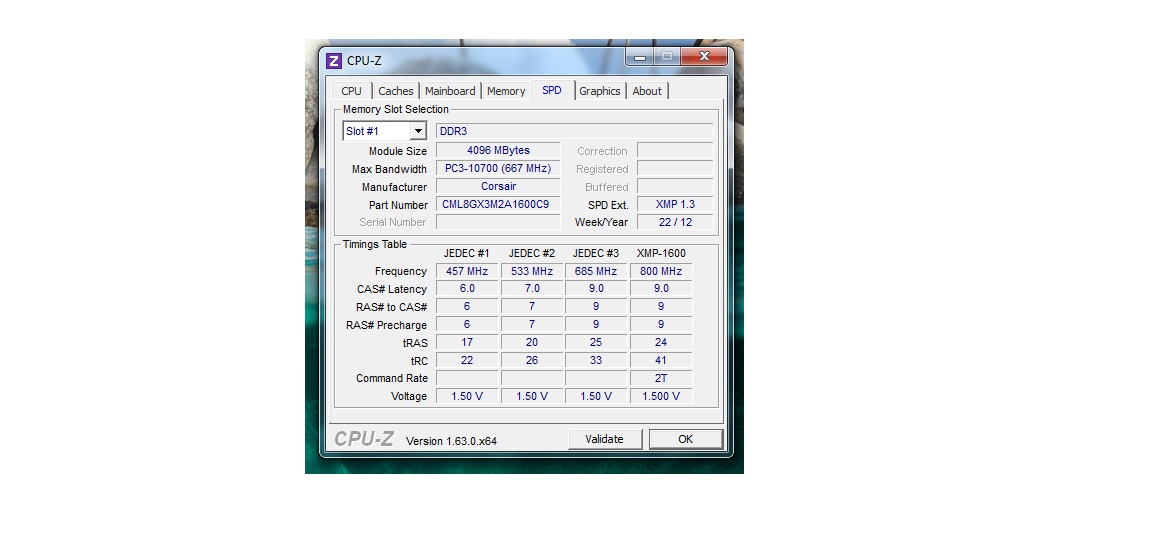The height and width of the screenshot is (545, 1152).
Task: Select the XMP 1.3 SPD Ext. value
Action: (x=675, y=204)
